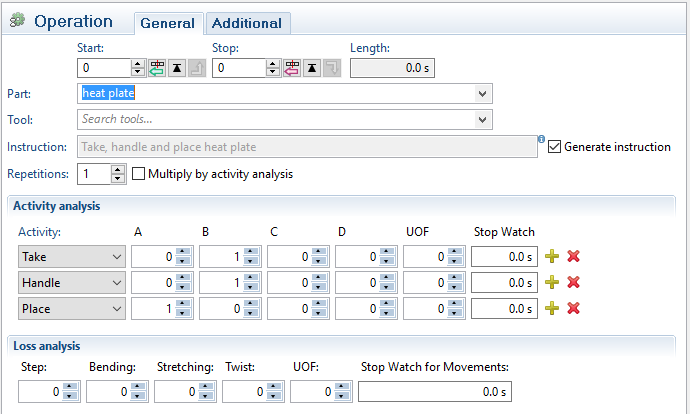Remove the Handle activity with red X
The width and height of the screenshot is (690, 414).
(573, 283)
